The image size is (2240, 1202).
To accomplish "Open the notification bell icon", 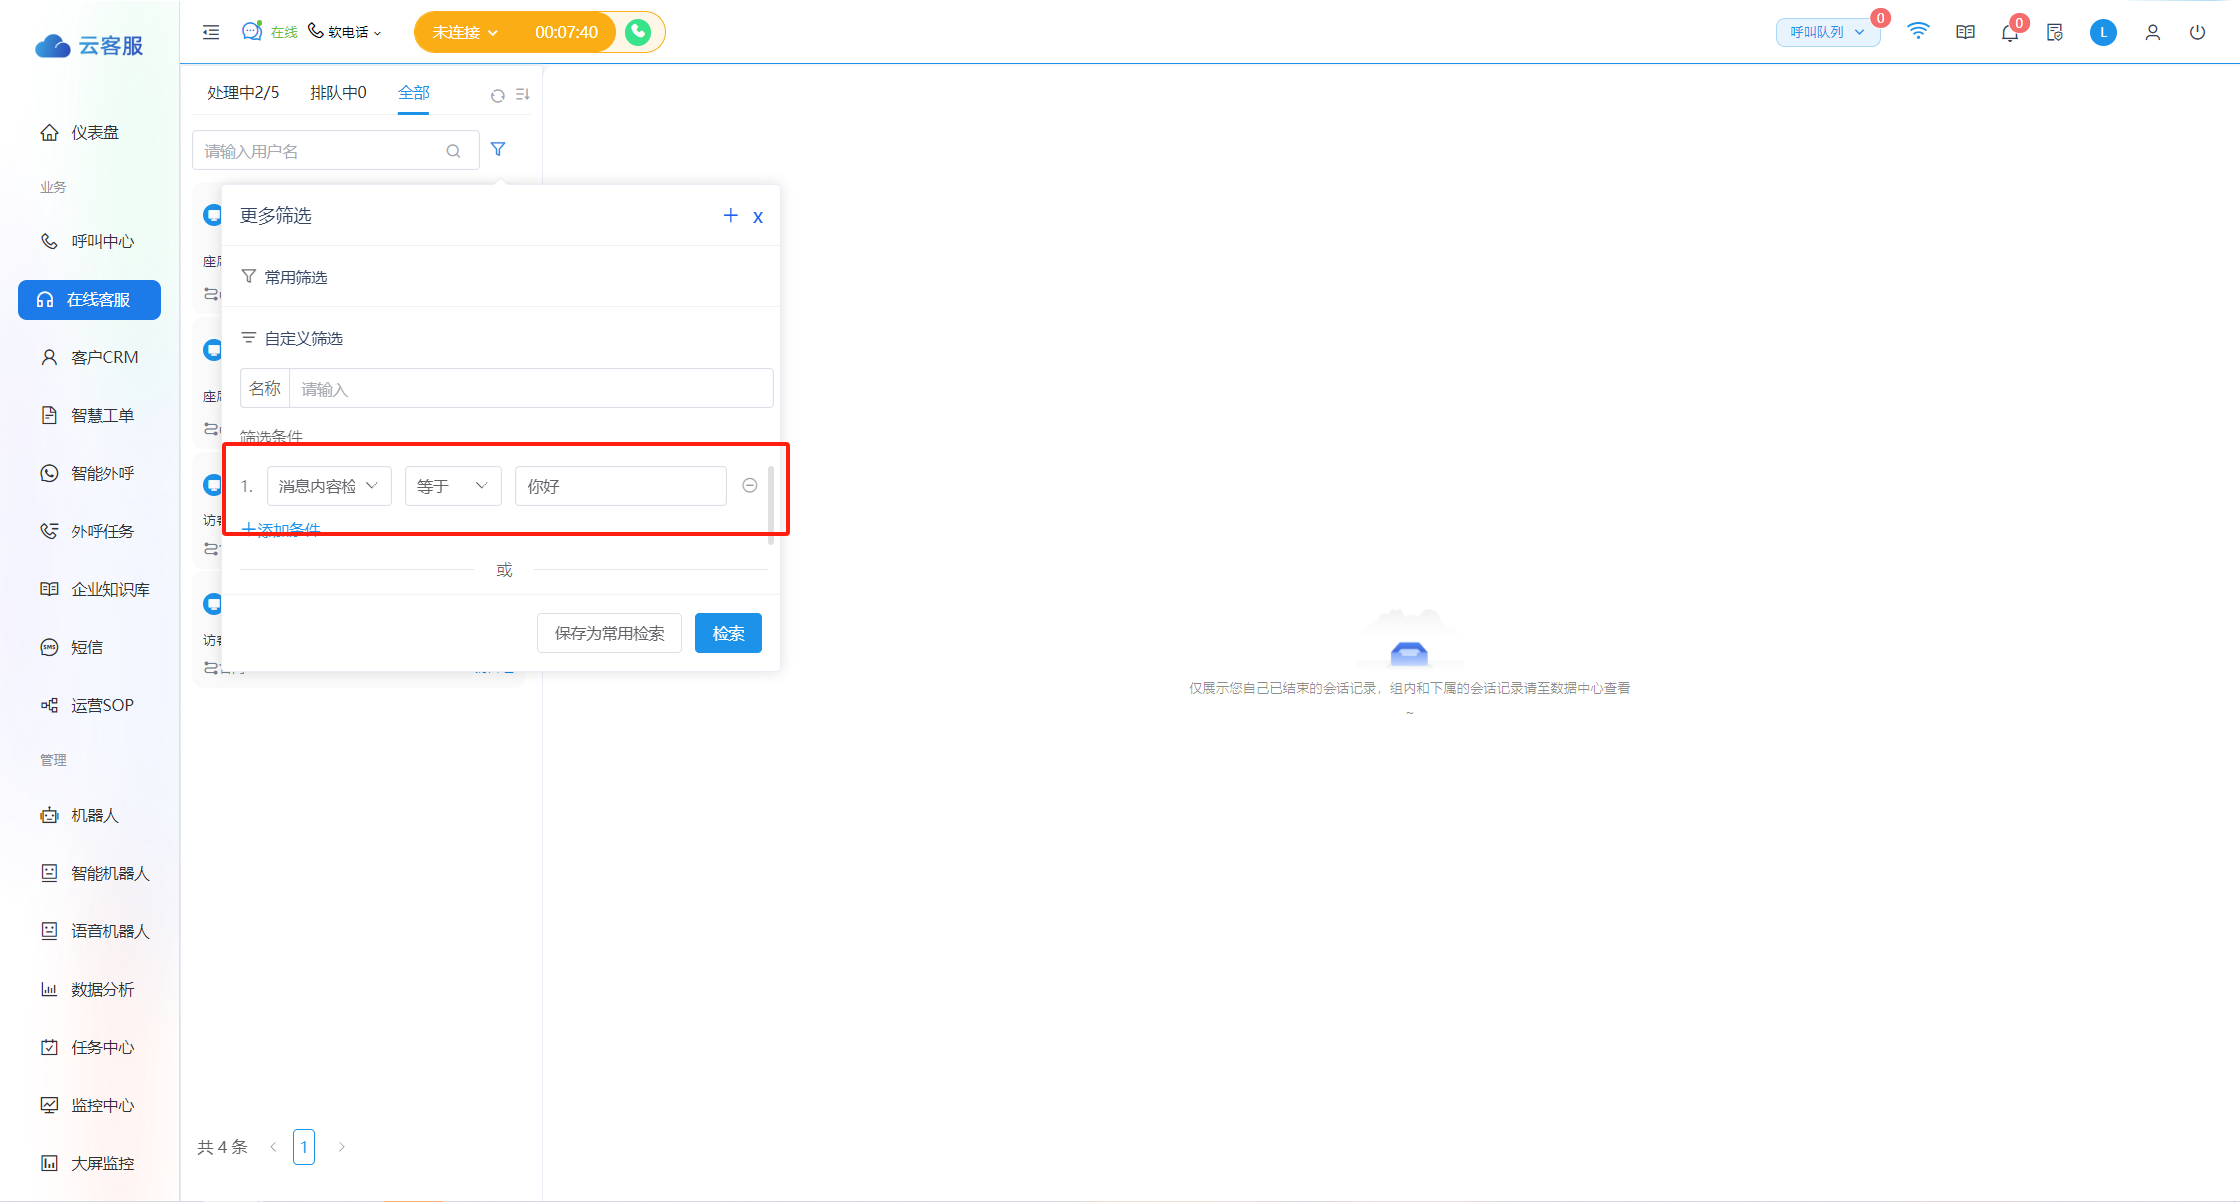I will pyautogui.click(x=2010, y=33).
